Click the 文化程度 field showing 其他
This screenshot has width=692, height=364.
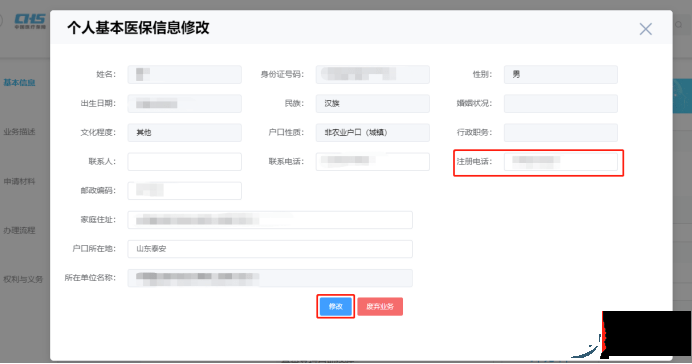(x=184, y=133)
